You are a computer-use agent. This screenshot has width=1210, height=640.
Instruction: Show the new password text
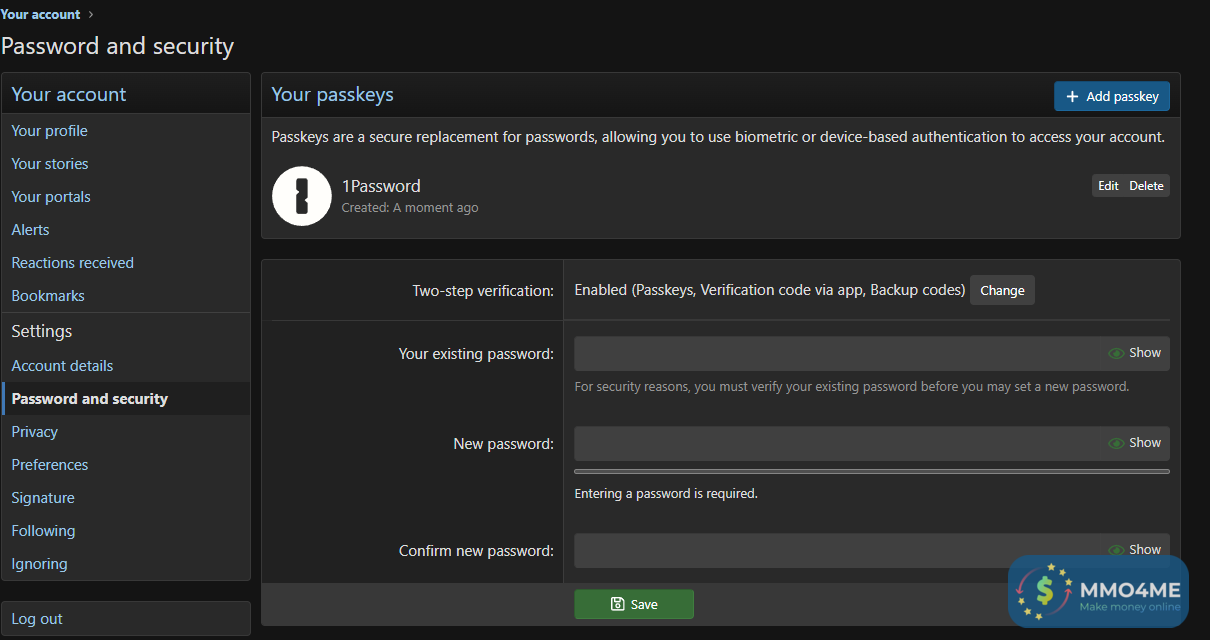click(x=1134, y=443)
